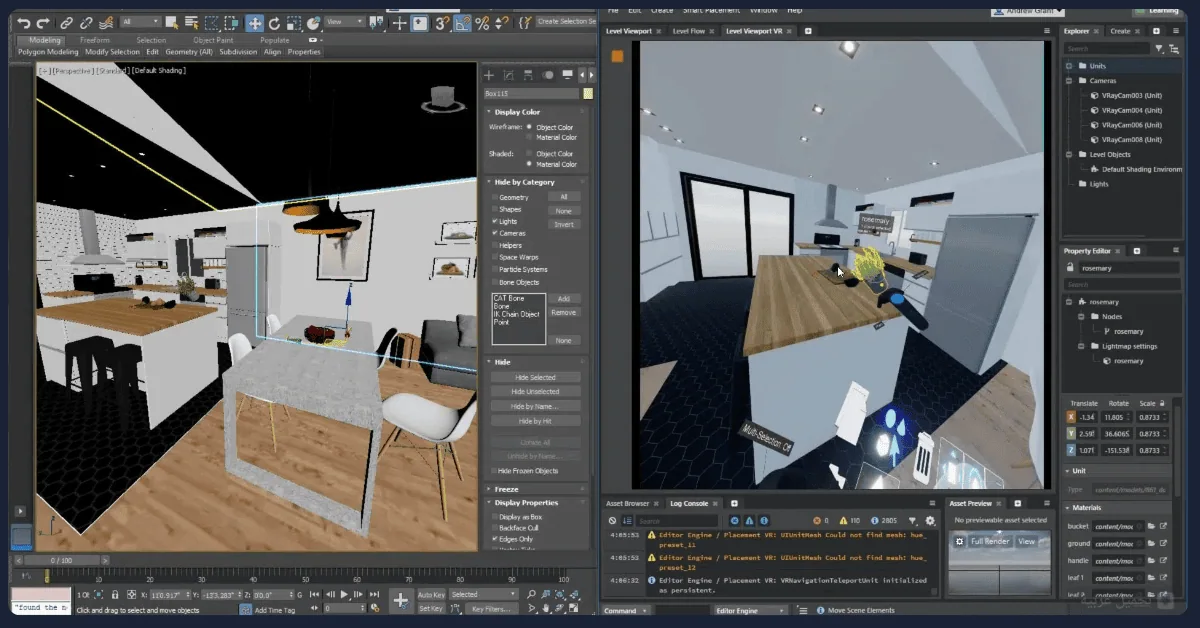The image size is (1200, 628).
Task: Open the Polygon Modeling ribbon menu
Action: point(47,52)
